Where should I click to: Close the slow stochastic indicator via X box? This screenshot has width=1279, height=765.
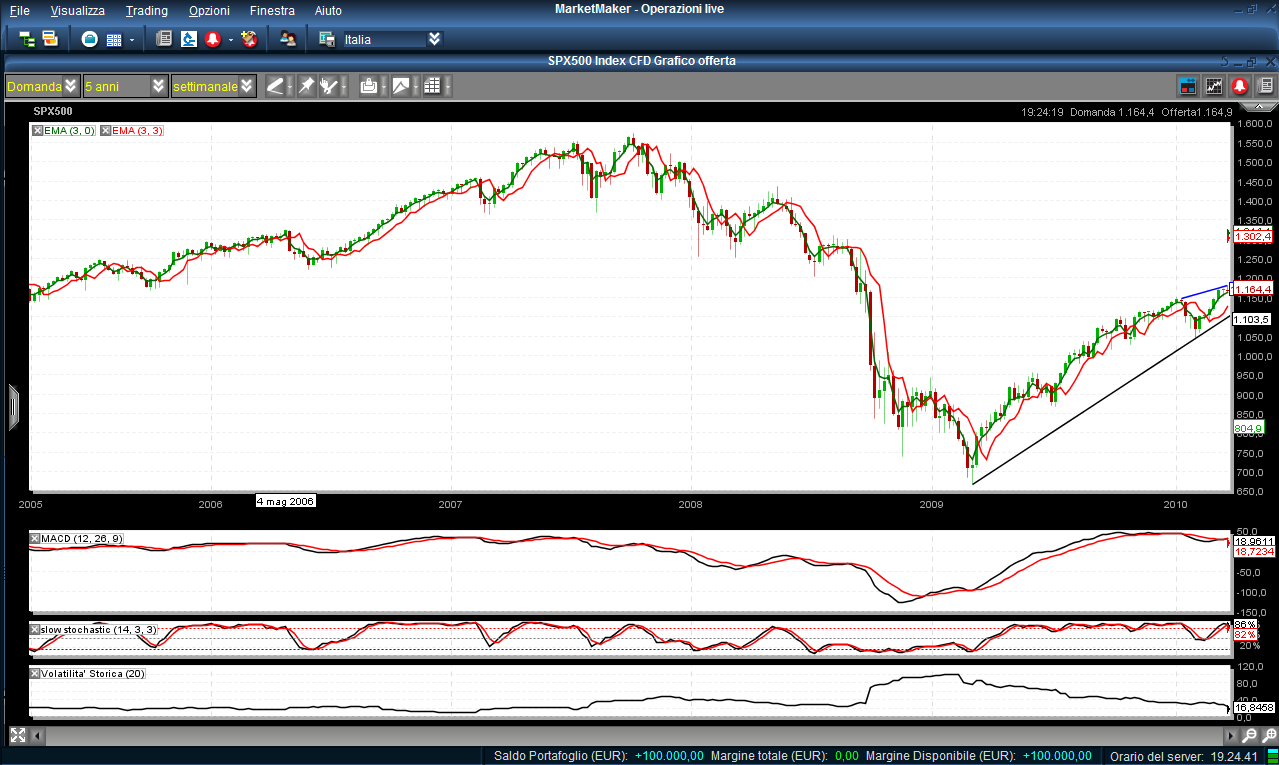coord(37,629)
